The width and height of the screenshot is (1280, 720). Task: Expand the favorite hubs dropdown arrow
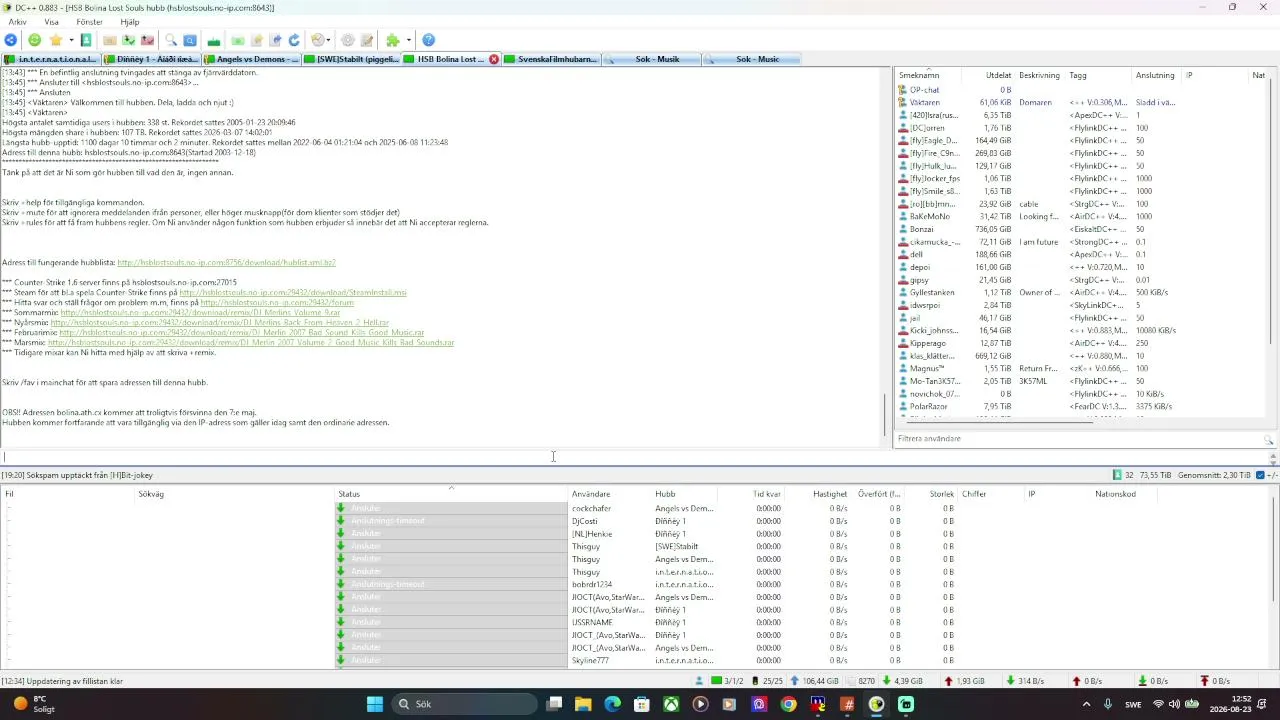point(71,40)
